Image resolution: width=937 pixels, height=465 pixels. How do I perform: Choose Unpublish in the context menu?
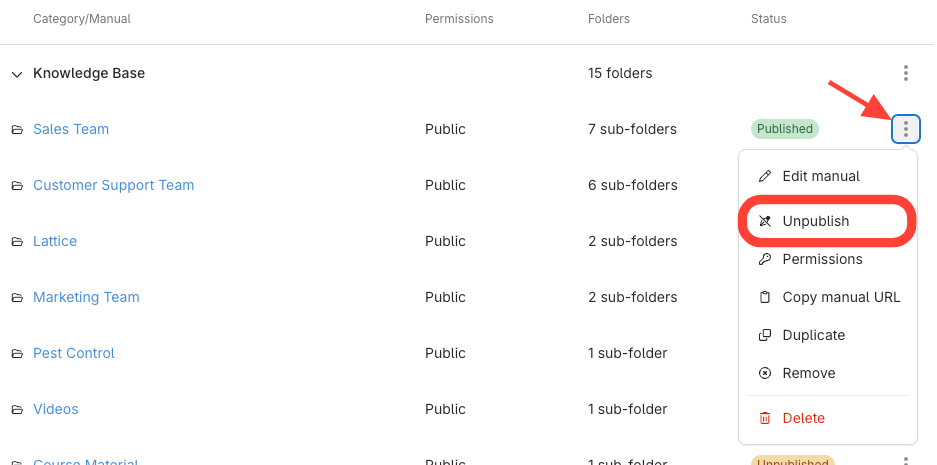[815, 221]
